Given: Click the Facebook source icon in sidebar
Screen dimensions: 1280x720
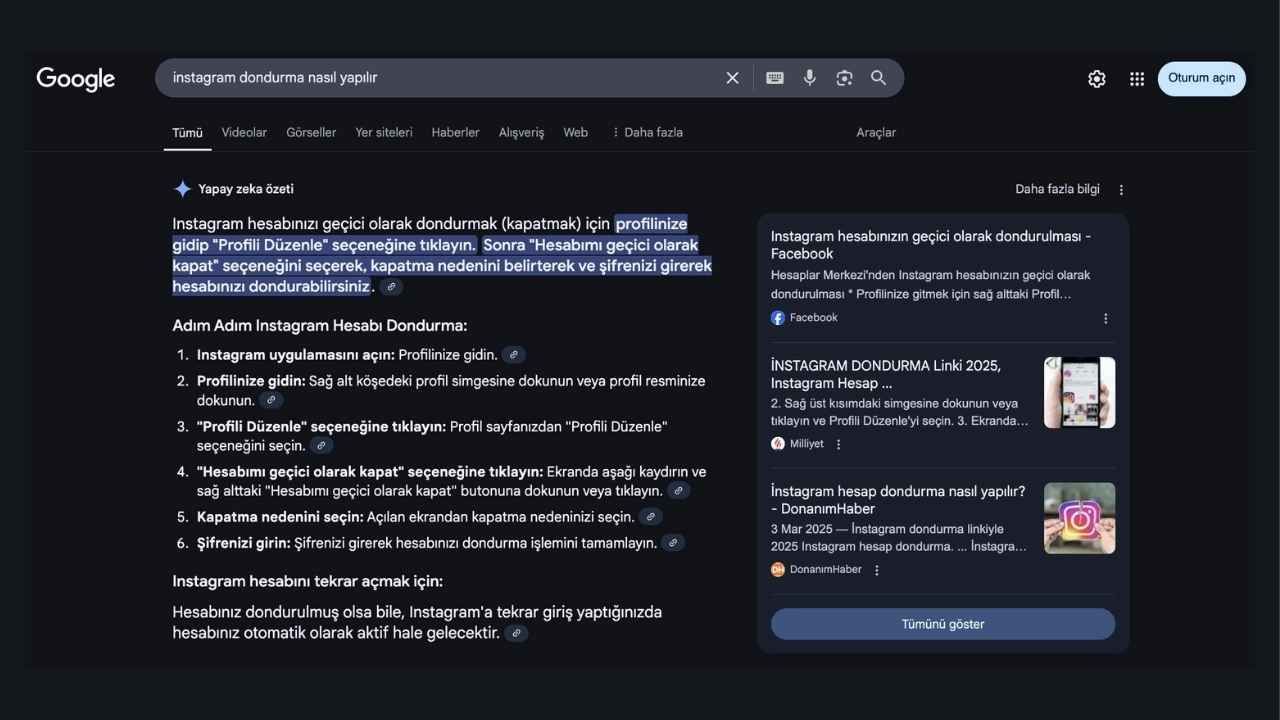Looking at the screenshot, I should click(777, 317).
